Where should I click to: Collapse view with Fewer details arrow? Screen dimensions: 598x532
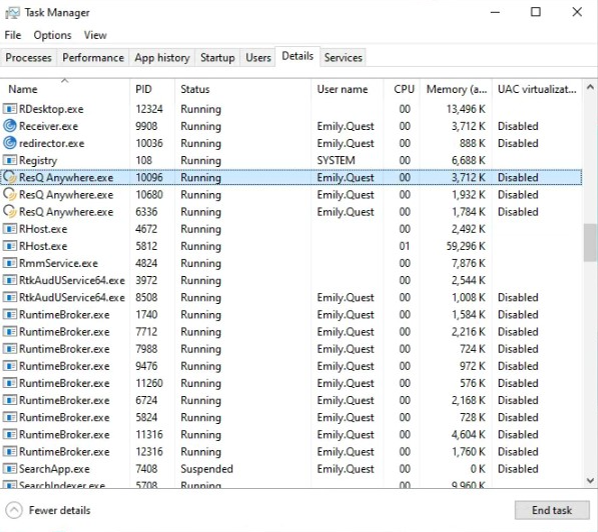[x=14, y=510]
